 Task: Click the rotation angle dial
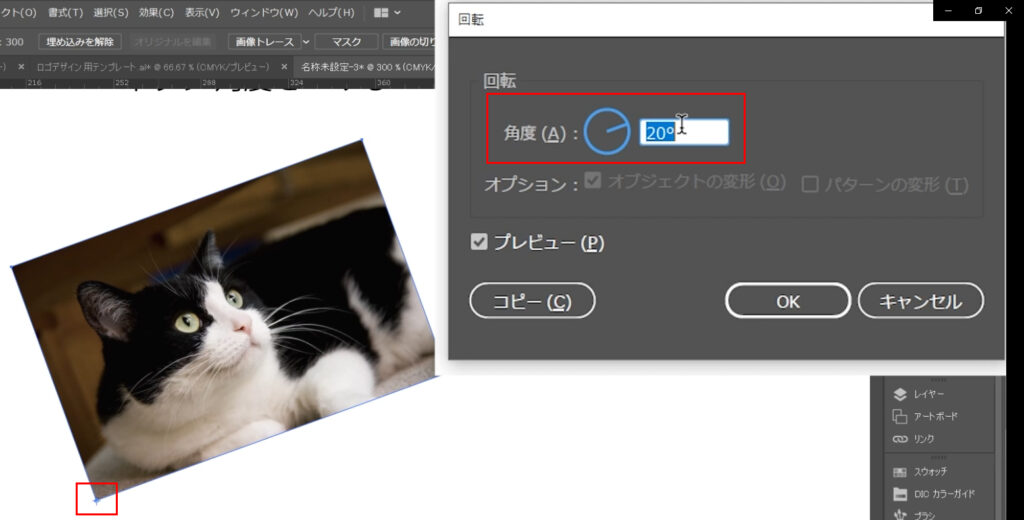[607, 132]
